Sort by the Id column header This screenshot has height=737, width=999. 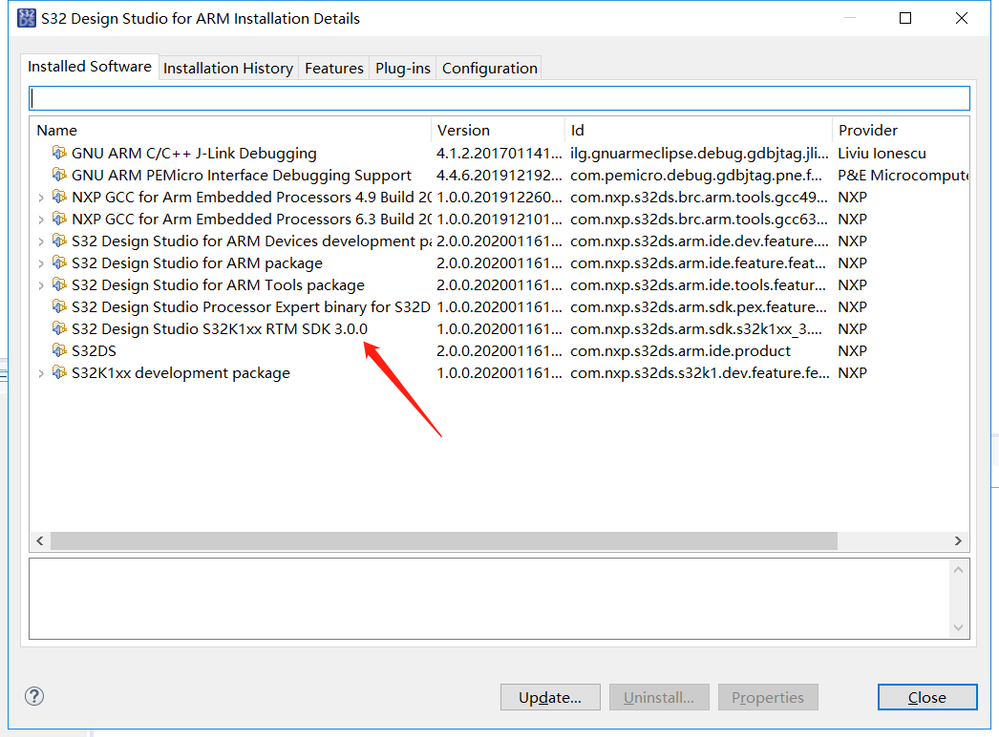tap(698, 130)
